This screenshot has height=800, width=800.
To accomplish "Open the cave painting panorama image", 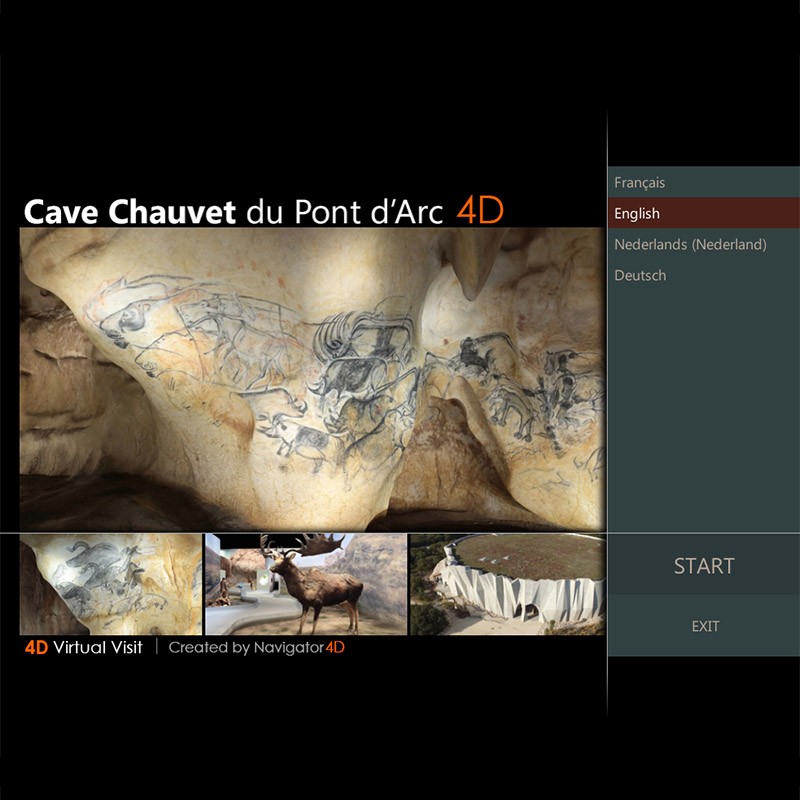I will pos(312,379).
